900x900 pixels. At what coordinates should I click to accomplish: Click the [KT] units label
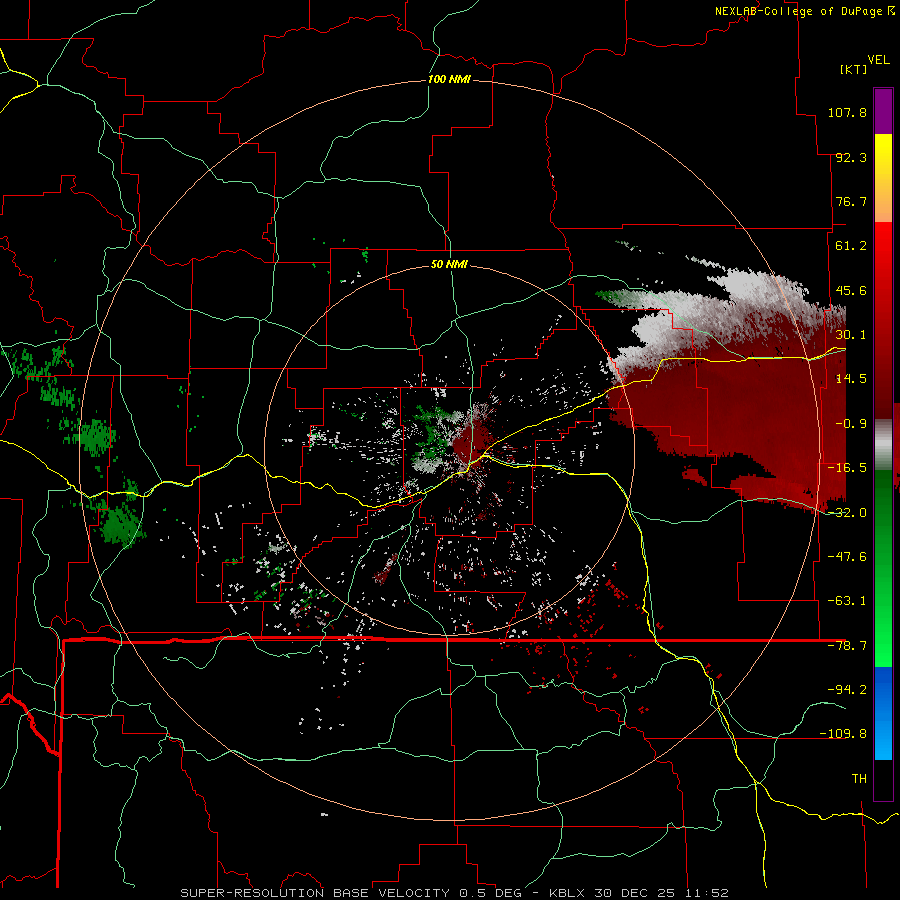click(x=854, y=69)
